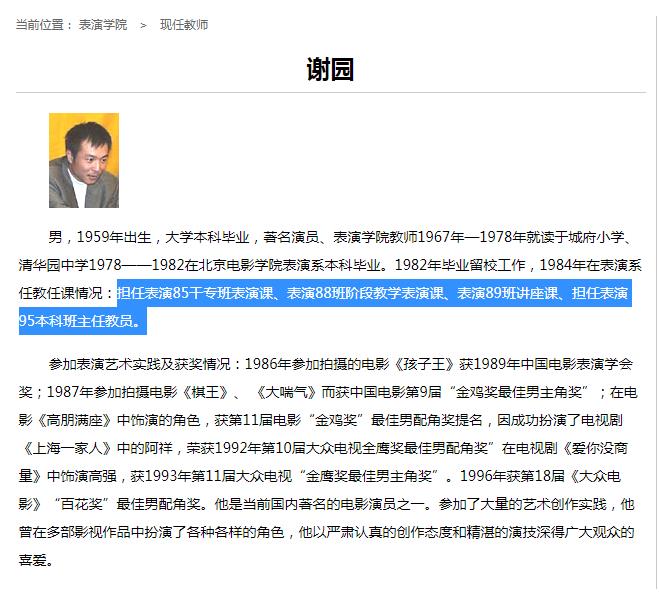The height and width of the screenshot is (601, 659).
Task: Click the breadcrumb arrow separator
Action: coord(143,26)
